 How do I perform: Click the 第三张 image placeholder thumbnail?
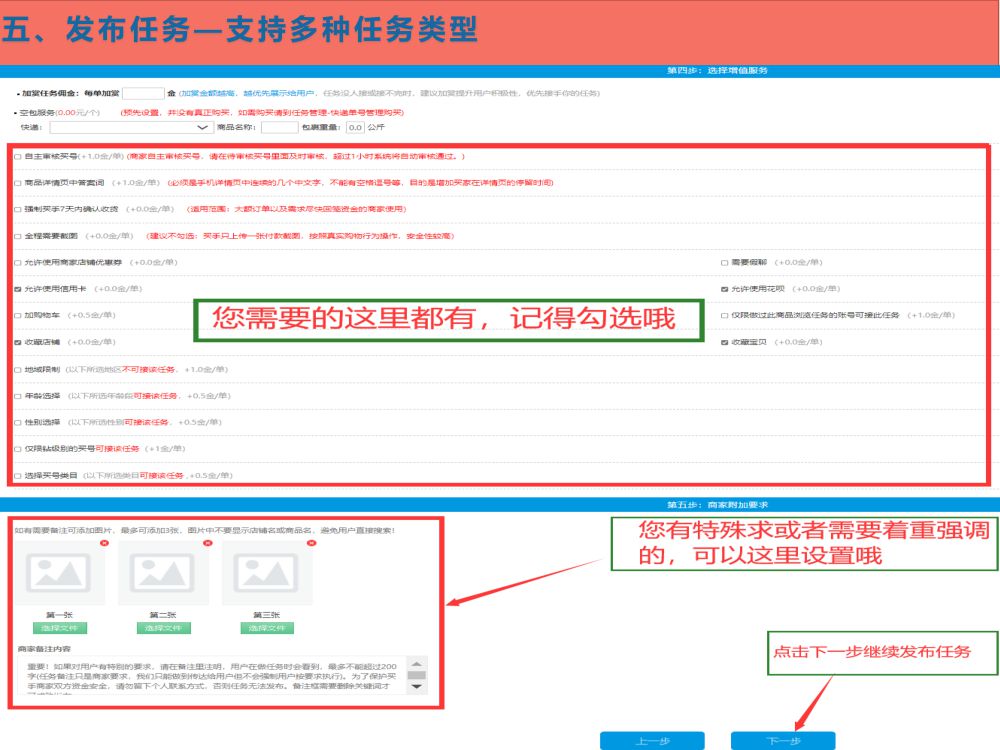[x=267, y=573]
